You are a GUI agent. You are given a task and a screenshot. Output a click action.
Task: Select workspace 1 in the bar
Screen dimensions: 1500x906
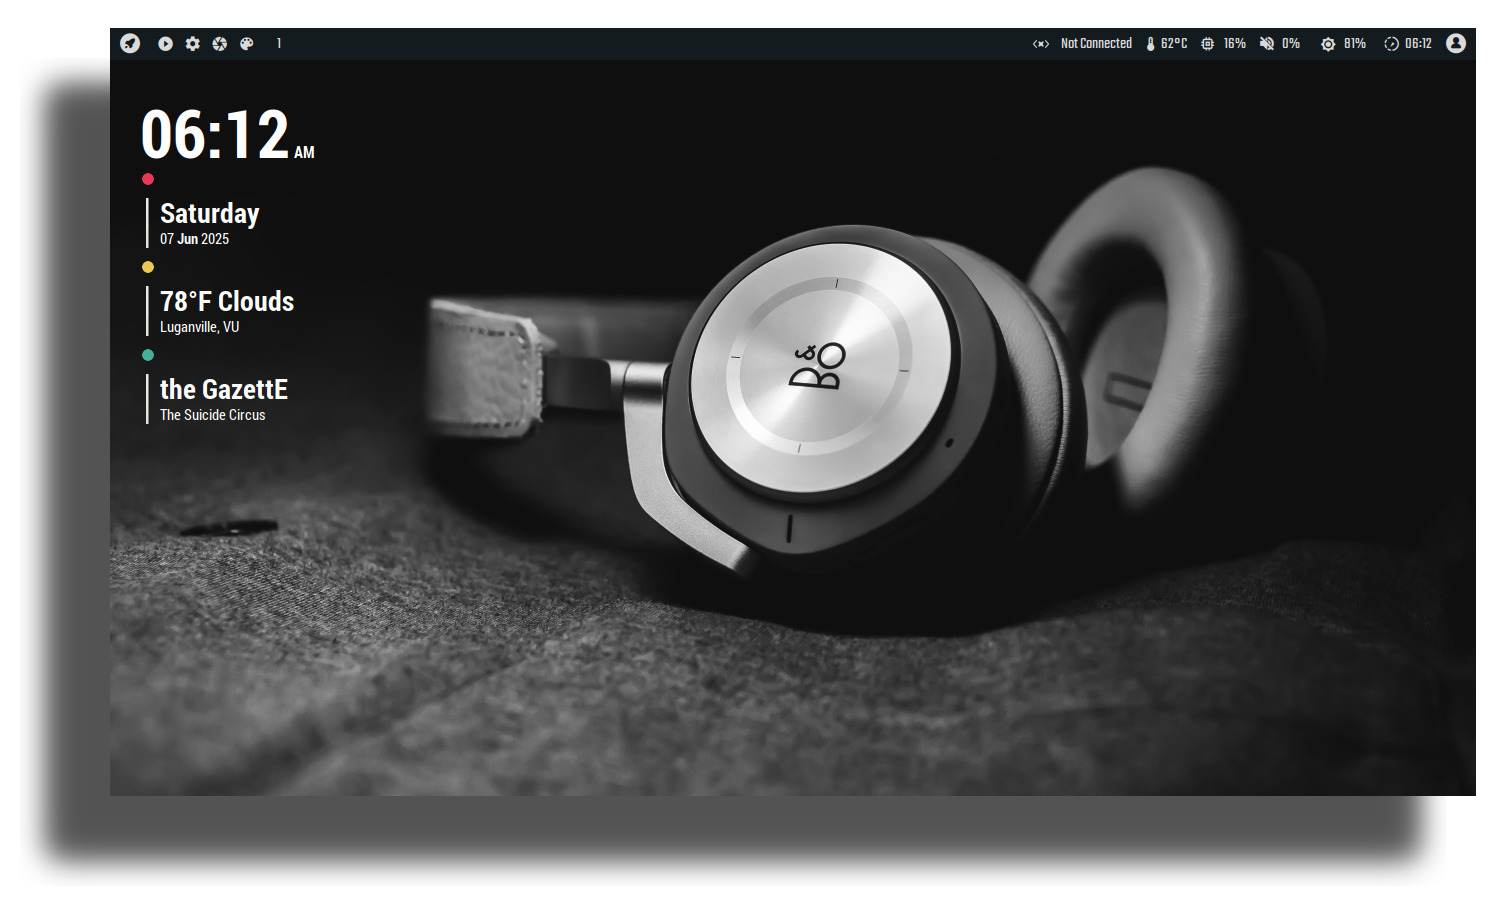click(279, 43)
